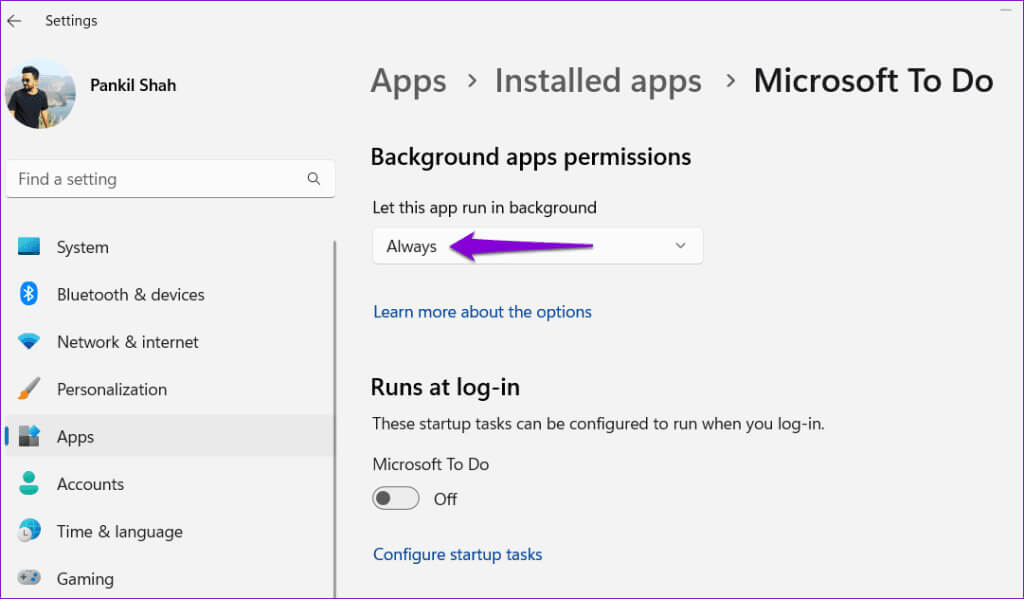The height and width of the screenshot is (599, 1024).
Task: Focus the Find a setting search box
Action: coord(170,178)
